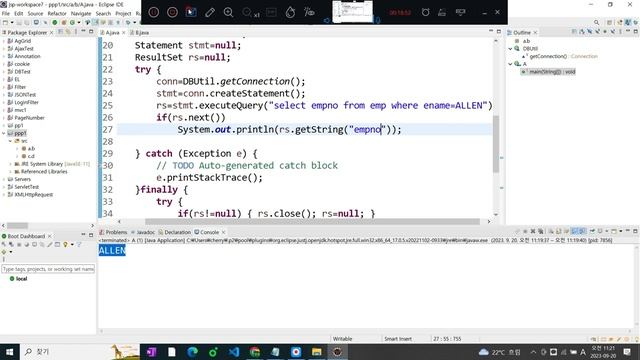Collapse the ppp1 project node
The image size is (640, 360).
pos(4,133)
